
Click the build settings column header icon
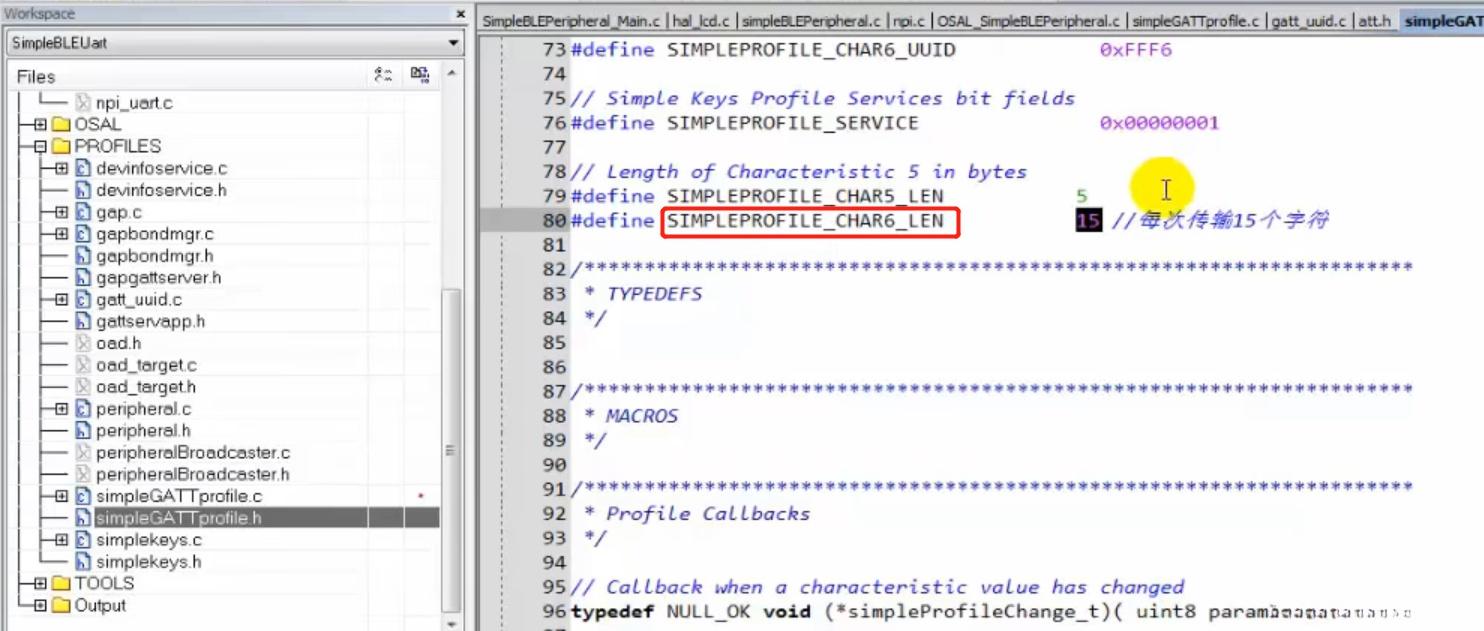click(383, 75)
